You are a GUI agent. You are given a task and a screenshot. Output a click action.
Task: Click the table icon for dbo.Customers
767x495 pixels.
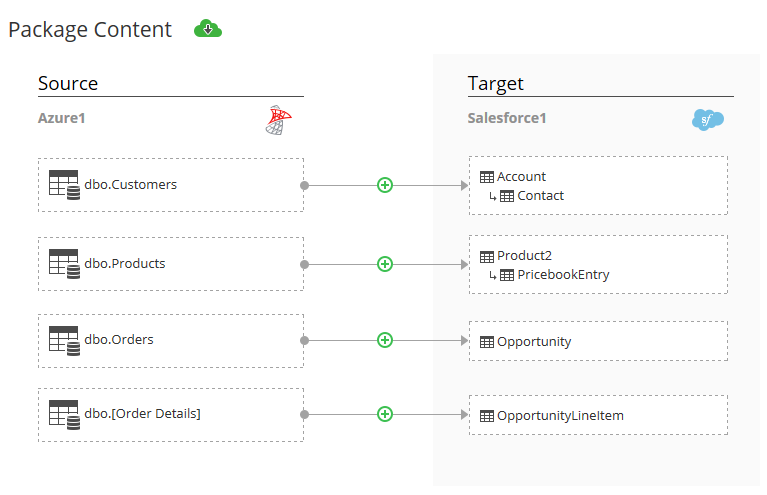coord(64,185)
